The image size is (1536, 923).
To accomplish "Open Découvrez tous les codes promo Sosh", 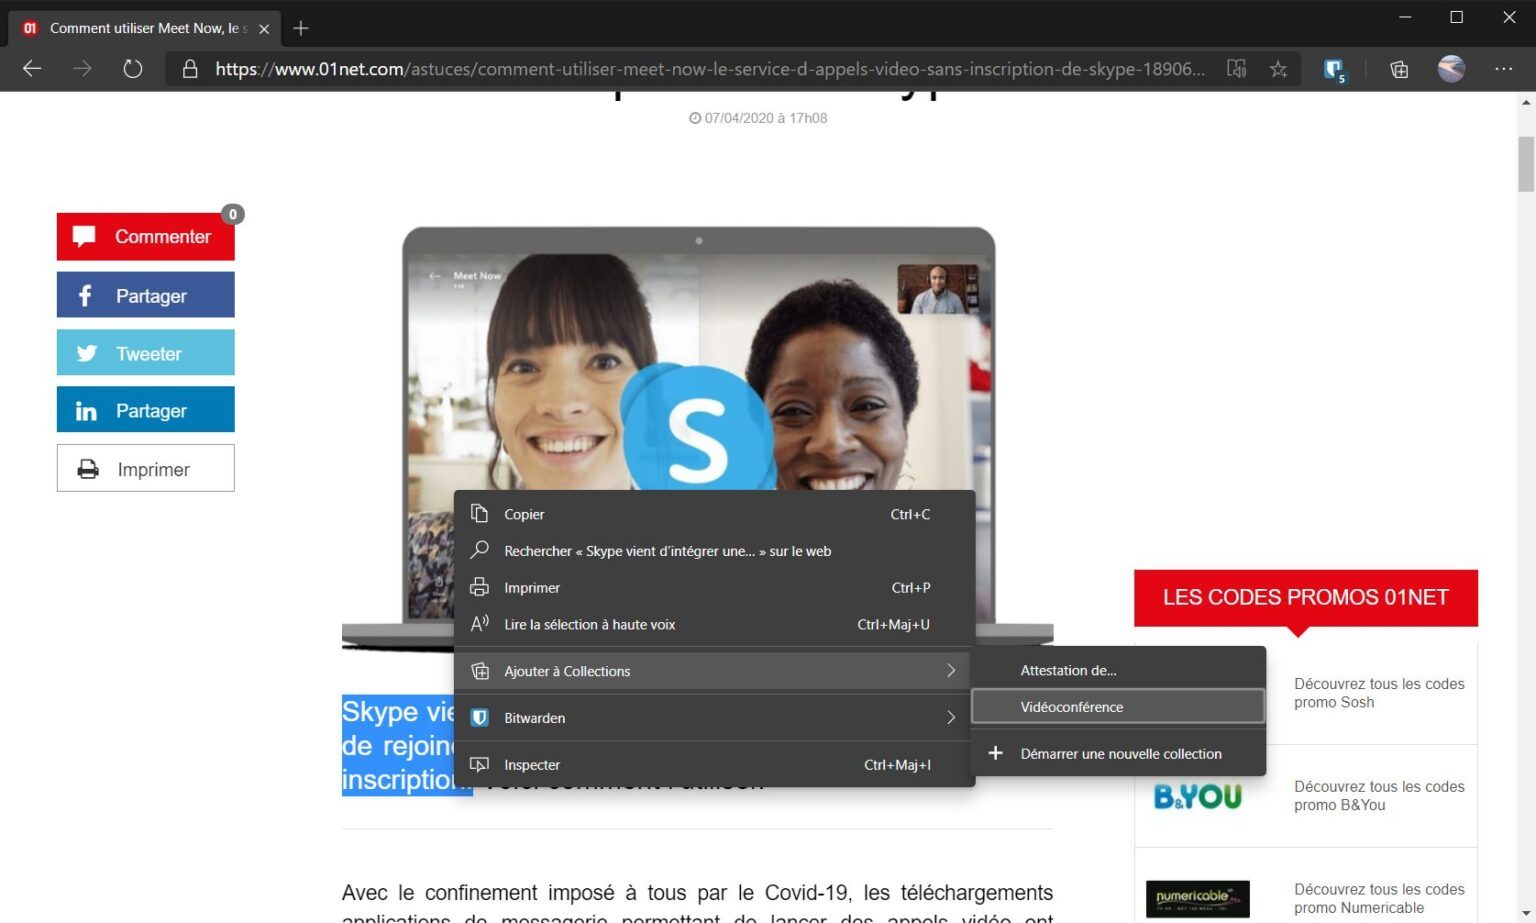I will pos(1379,693).
